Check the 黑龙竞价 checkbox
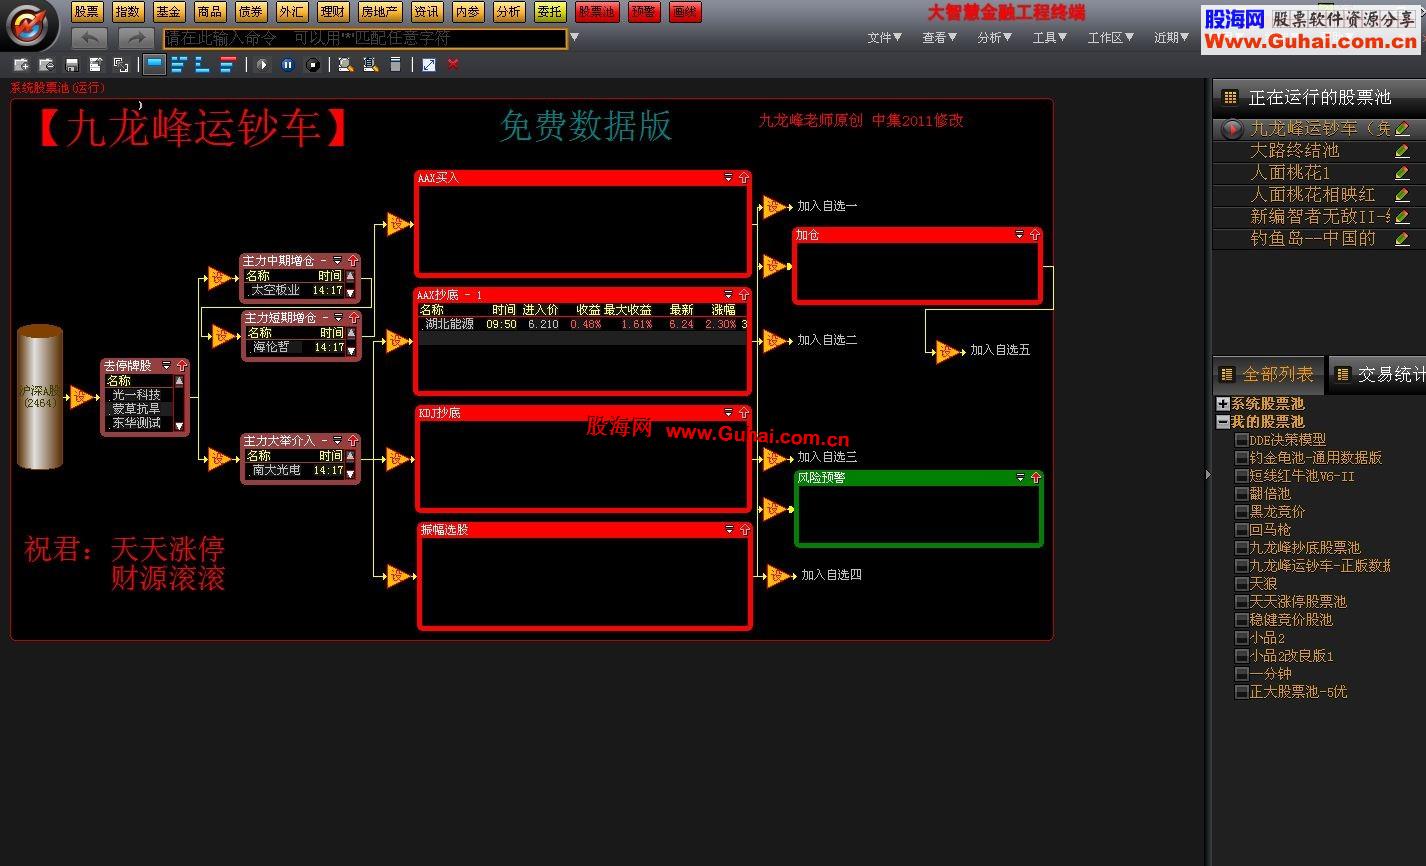1426x866 pixels. click(1241, 511)
